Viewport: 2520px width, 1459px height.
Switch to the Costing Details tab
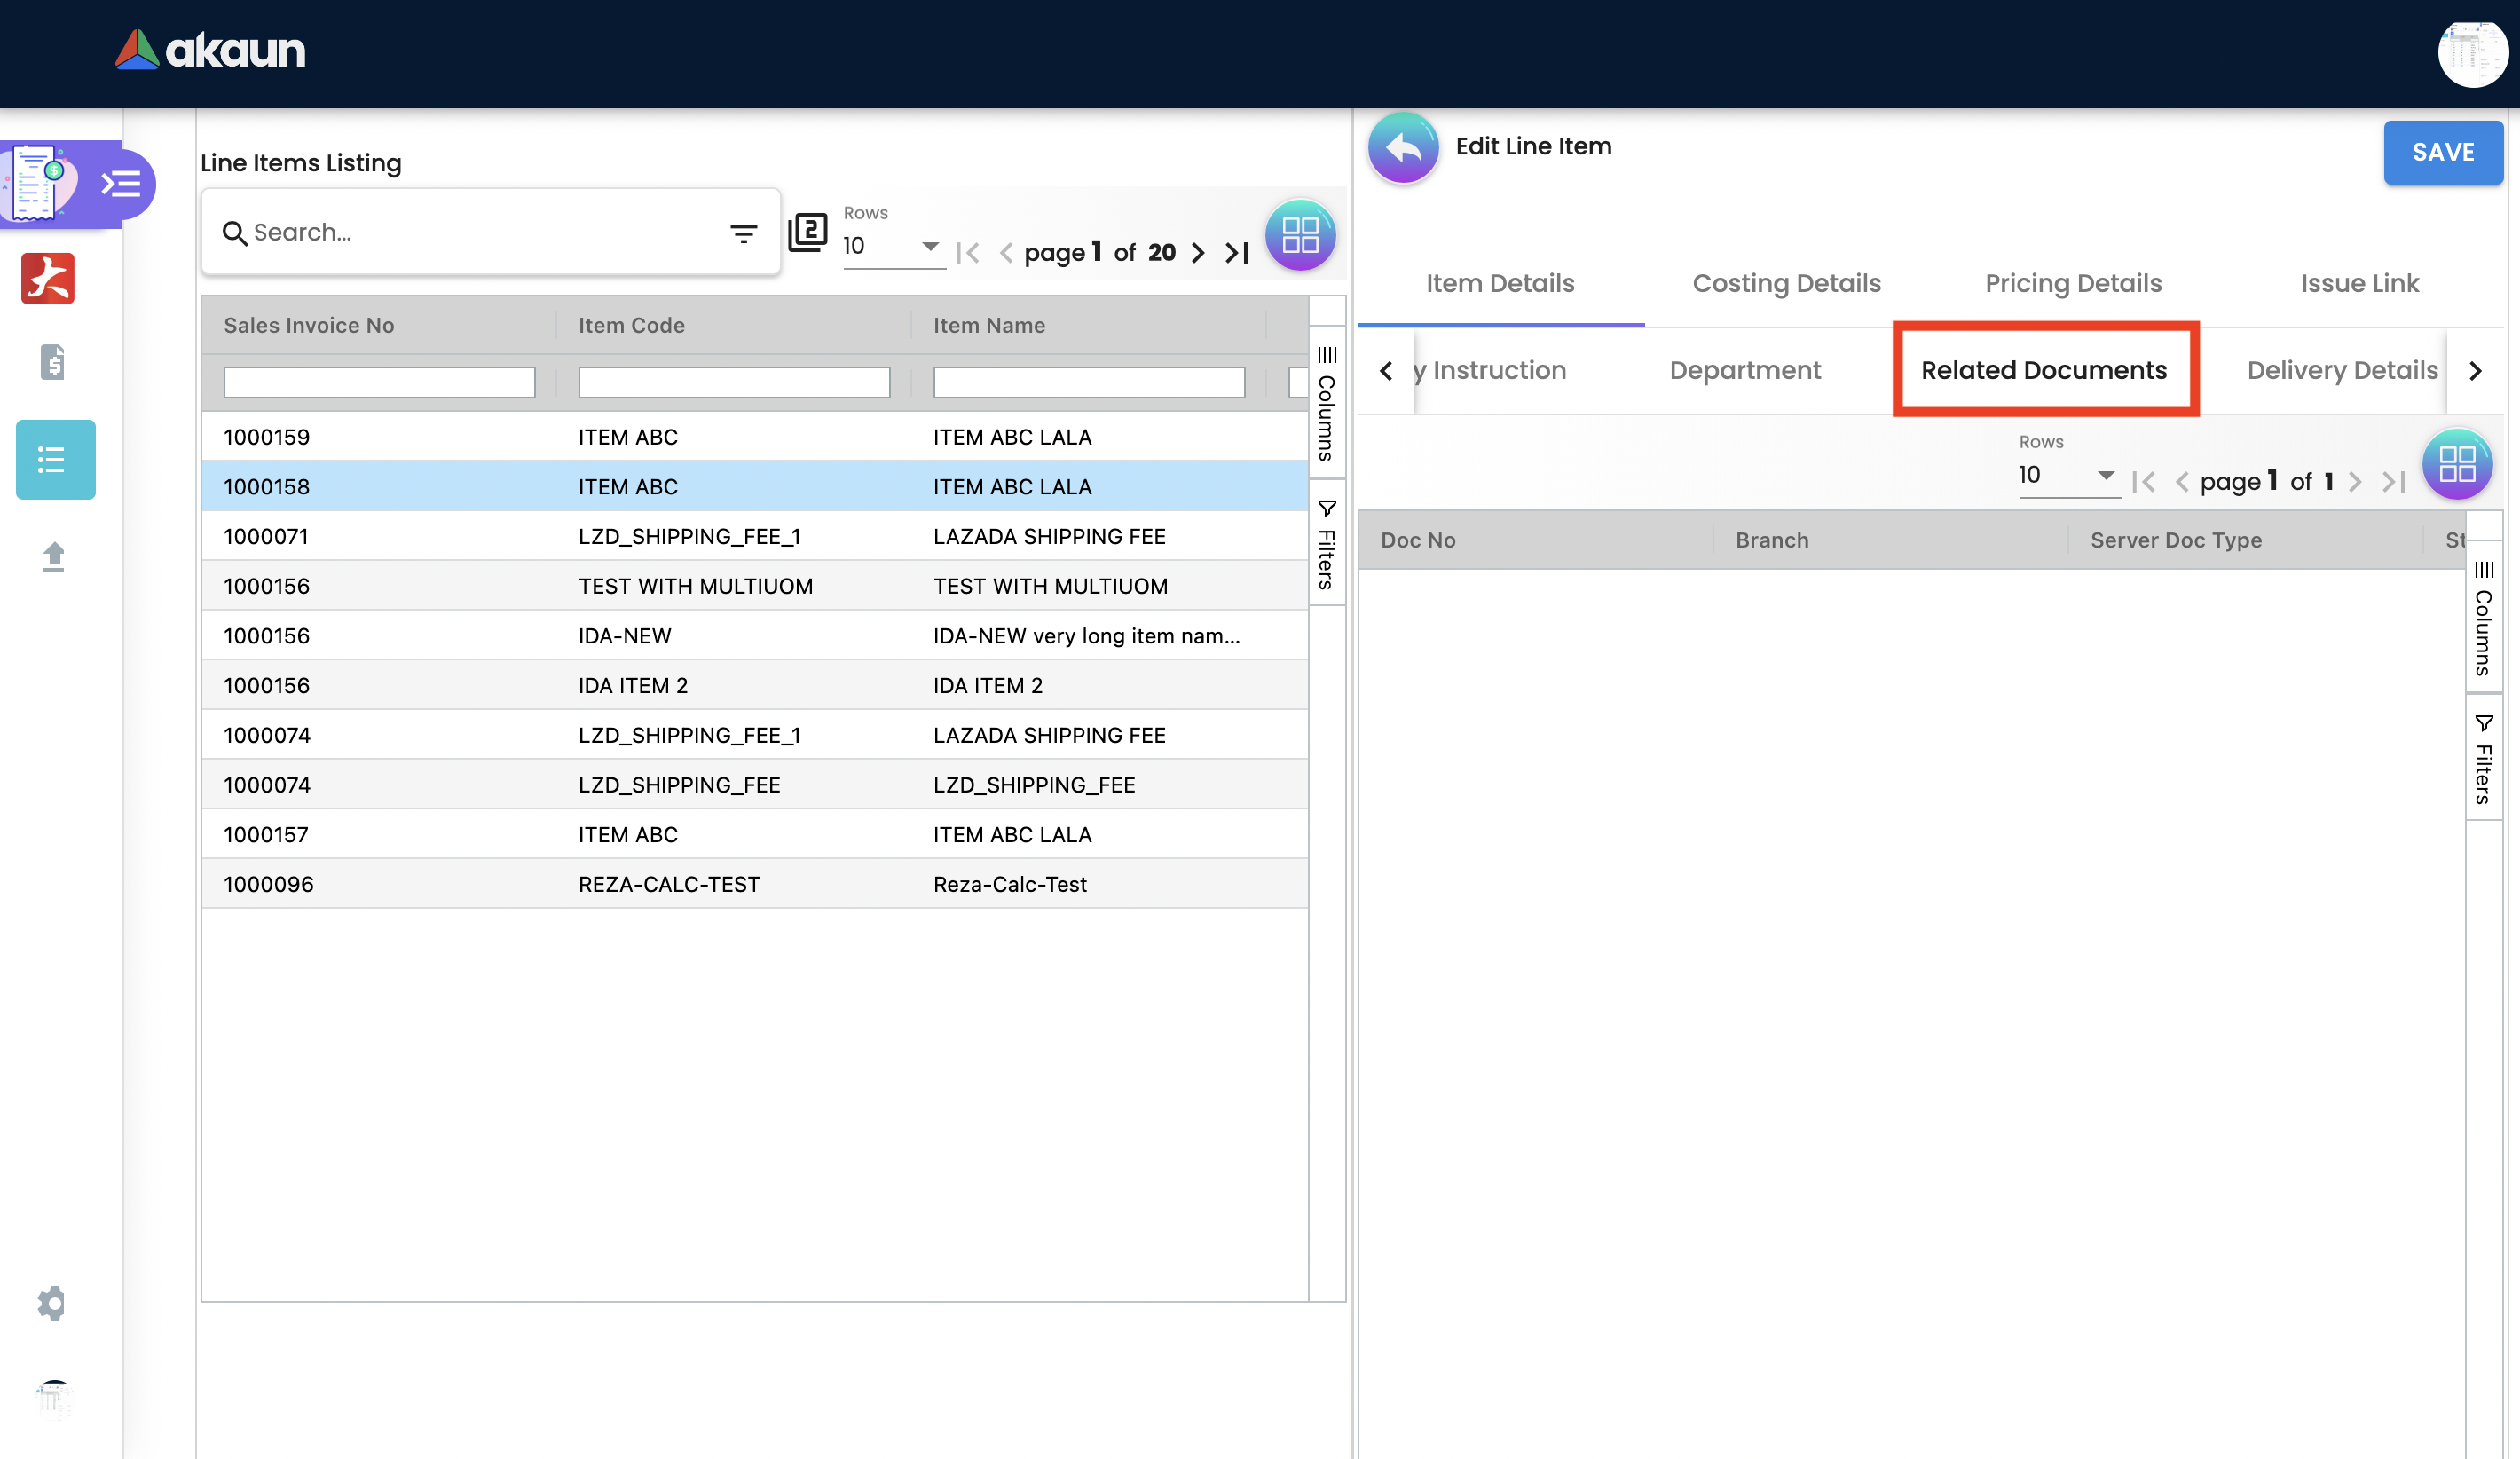click(x=1786, y=283)
